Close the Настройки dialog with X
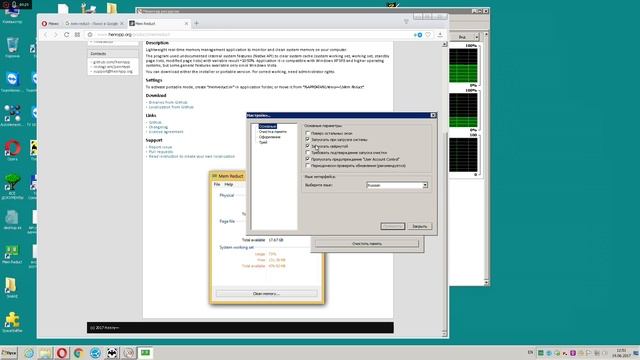The height and width of the screenshot is (360, 640). tap(433, 116)
